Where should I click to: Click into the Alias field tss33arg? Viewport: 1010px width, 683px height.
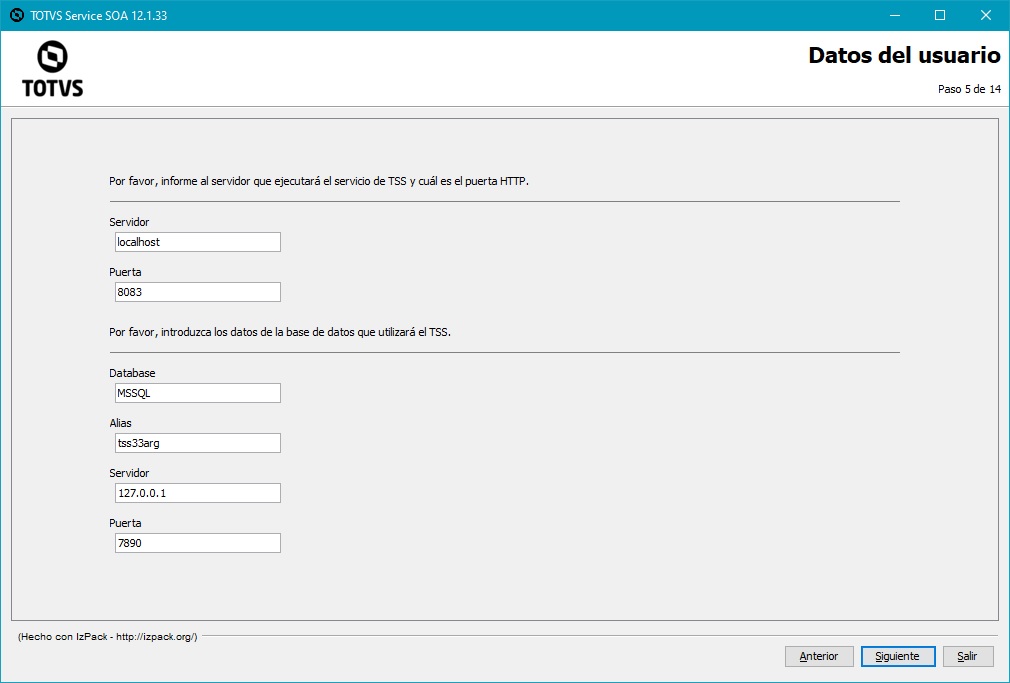(x=198, y=443)
